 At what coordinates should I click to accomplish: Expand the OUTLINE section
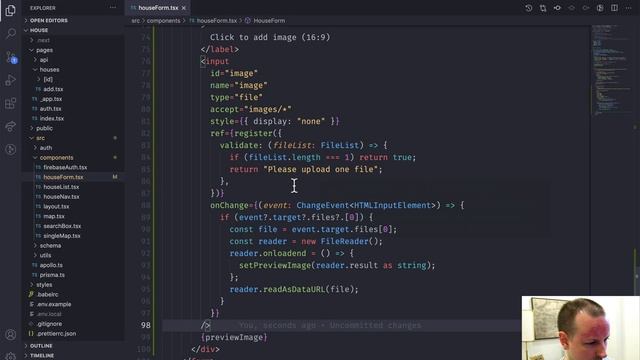click(41, 346)
